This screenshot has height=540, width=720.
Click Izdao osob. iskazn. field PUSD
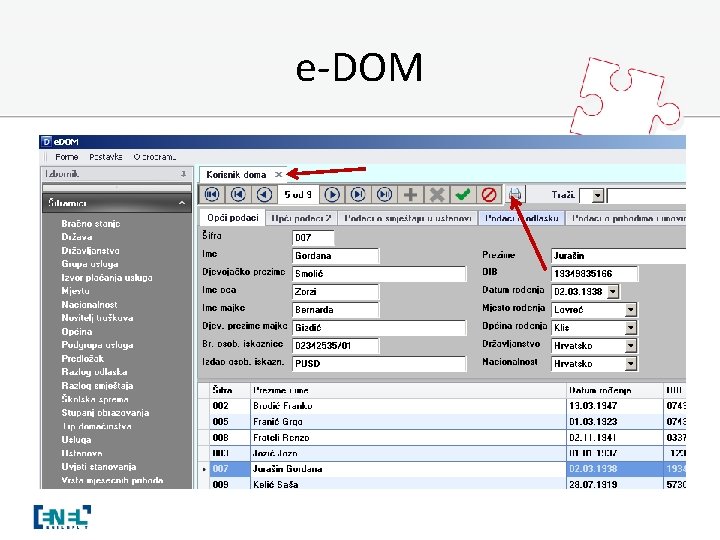click(379, 364)
